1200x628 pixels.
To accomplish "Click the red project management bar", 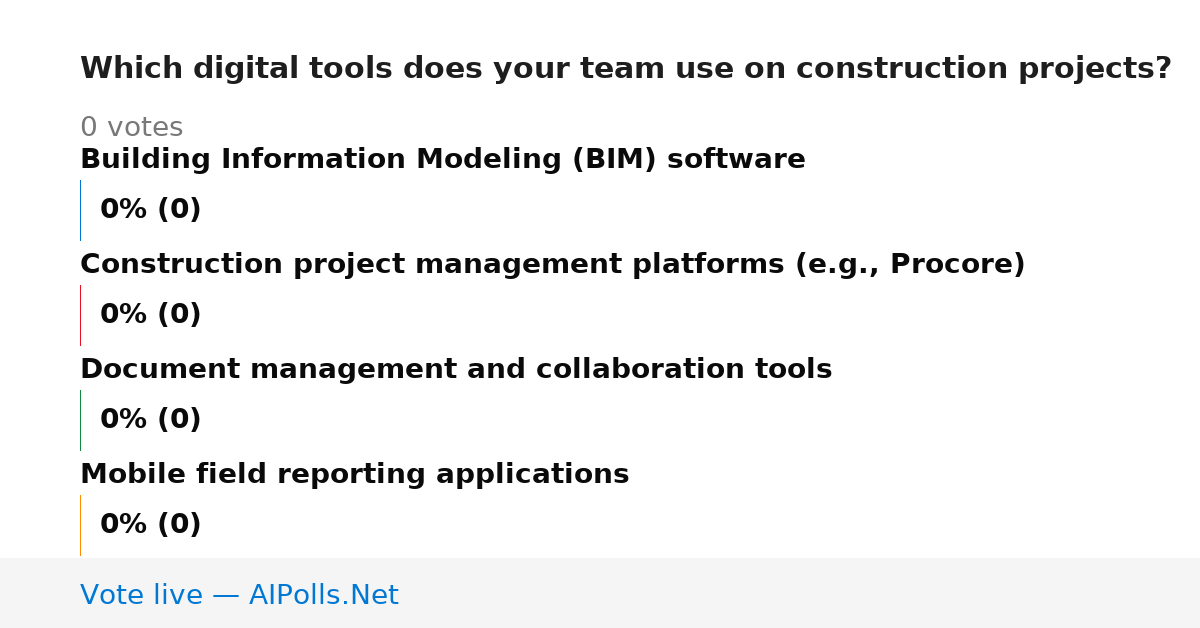I will point(81,315).
